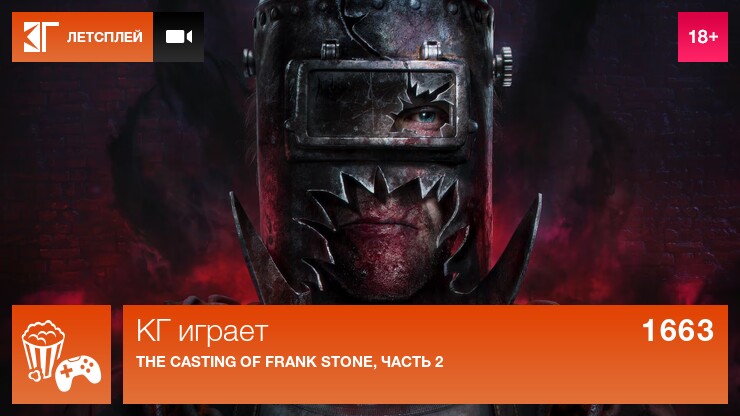
Task: Click the pink 18+ age rating badge
Action: pos(703,37)
